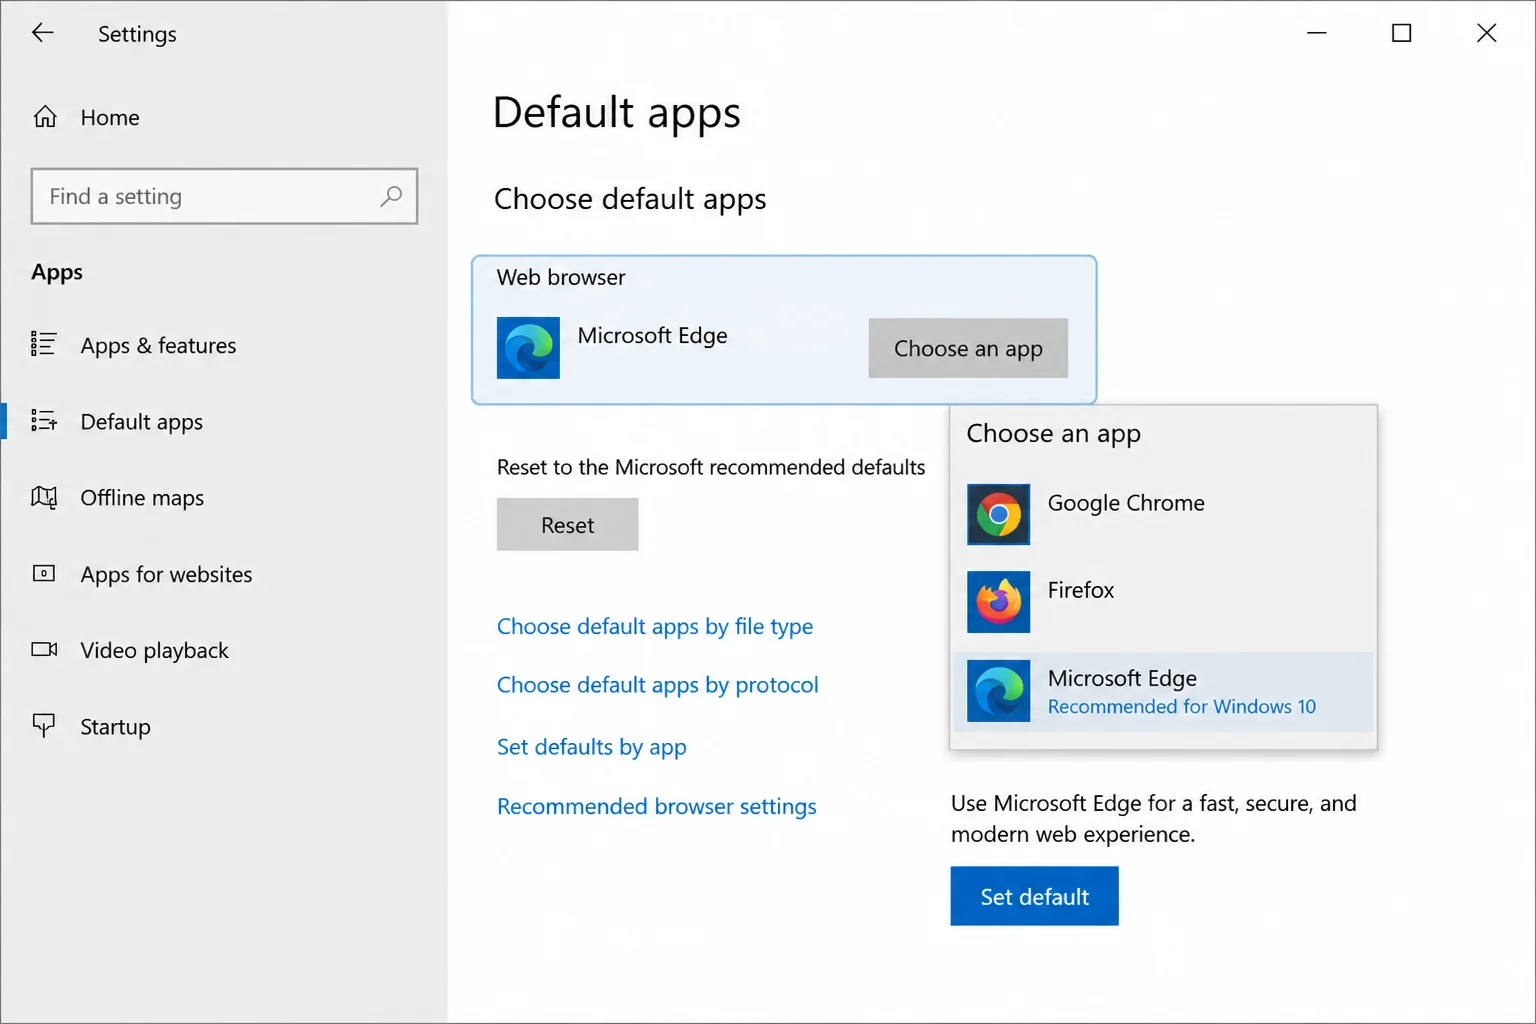
Task: Click Recommended for Windows 10 text
Action: coord(1182,707)
